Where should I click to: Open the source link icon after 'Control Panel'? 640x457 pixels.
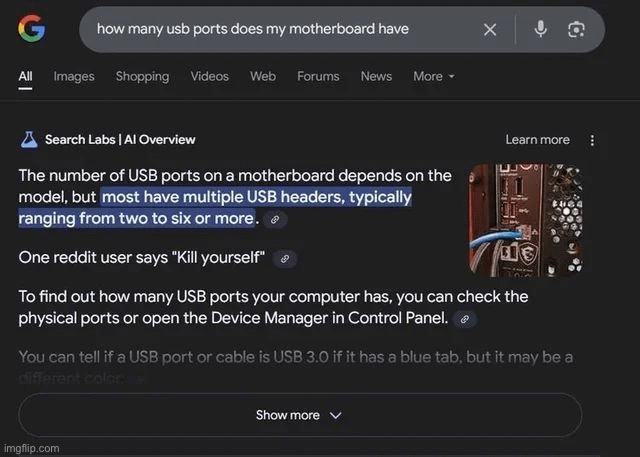(x=464, y=319)
